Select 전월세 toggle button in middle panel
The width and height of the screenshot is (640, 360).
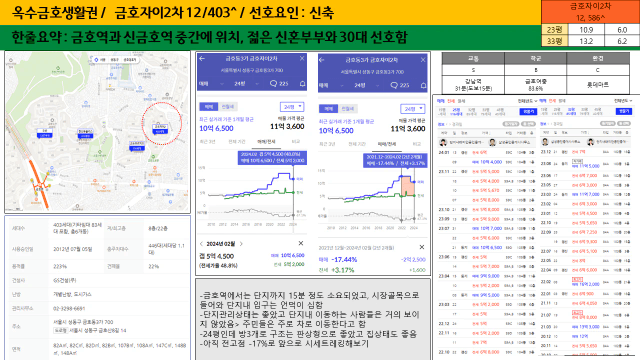click(x=348, y=109)
